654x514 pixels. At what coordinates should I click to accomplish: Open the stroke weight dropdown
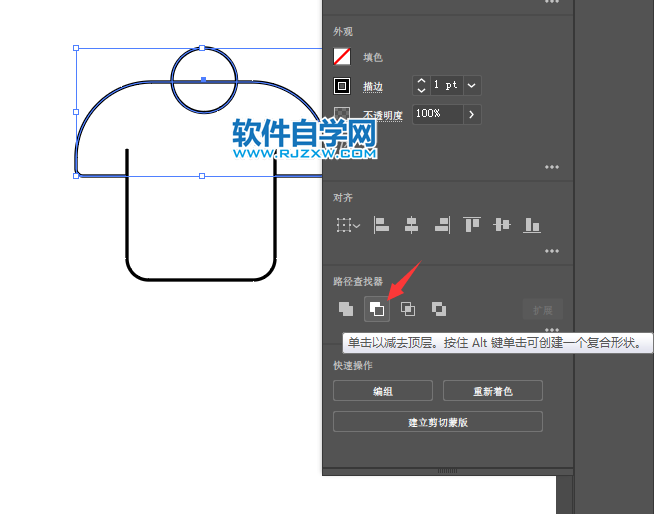[472, 86]
